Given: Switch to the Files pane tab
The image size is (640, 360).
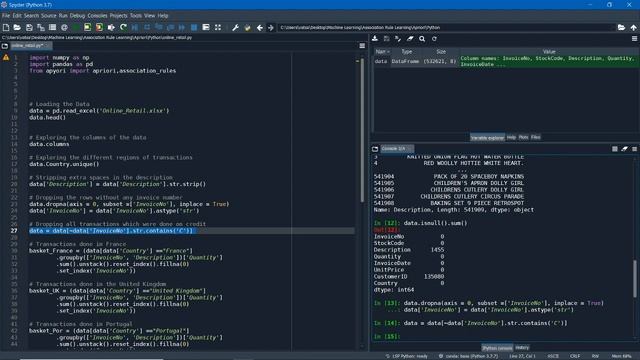Looking at the screenshot, I should pos(536,138).
